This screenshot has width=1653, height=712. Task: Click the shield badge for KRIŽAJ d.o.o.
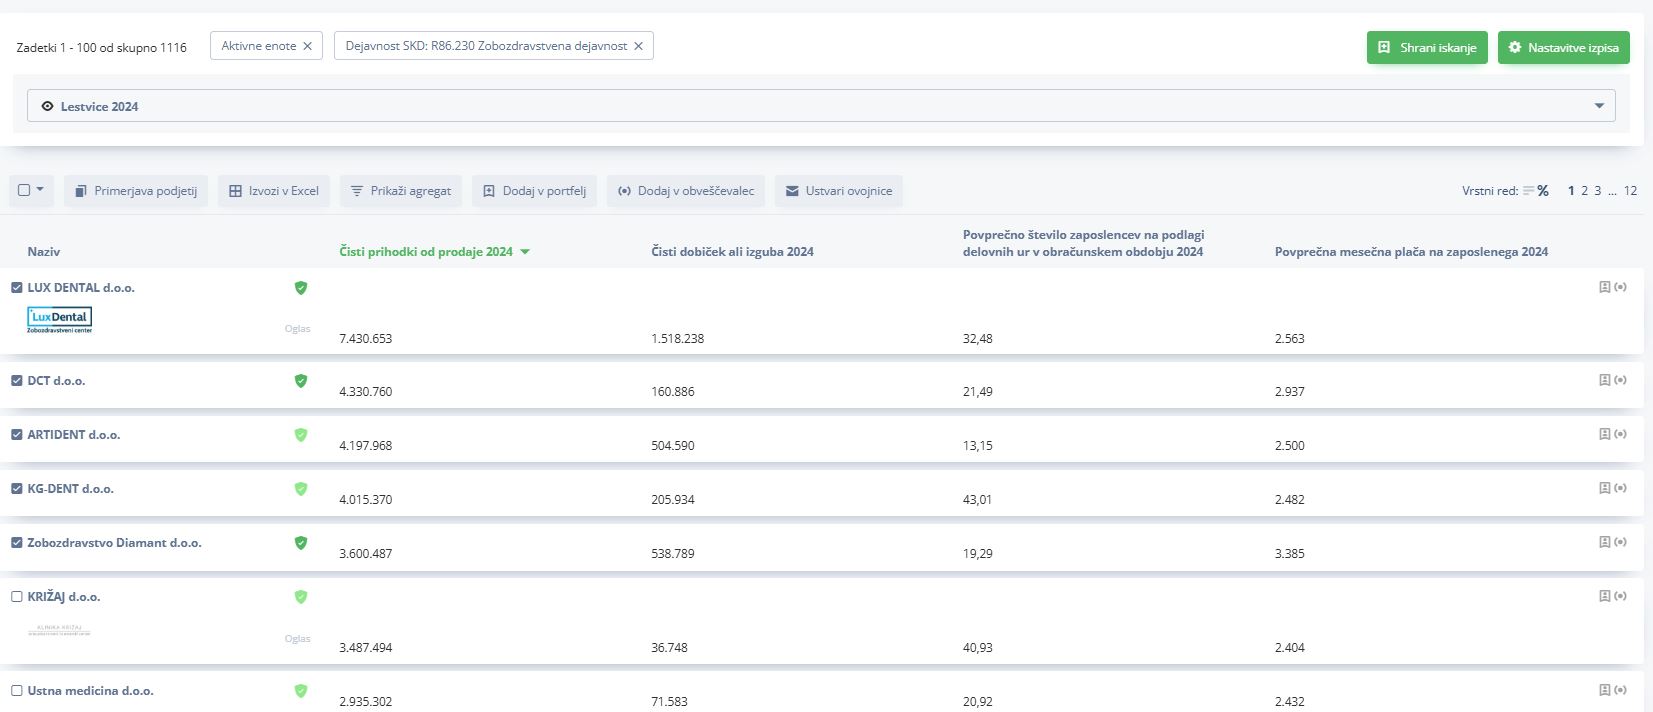click(x=300, y=597)
